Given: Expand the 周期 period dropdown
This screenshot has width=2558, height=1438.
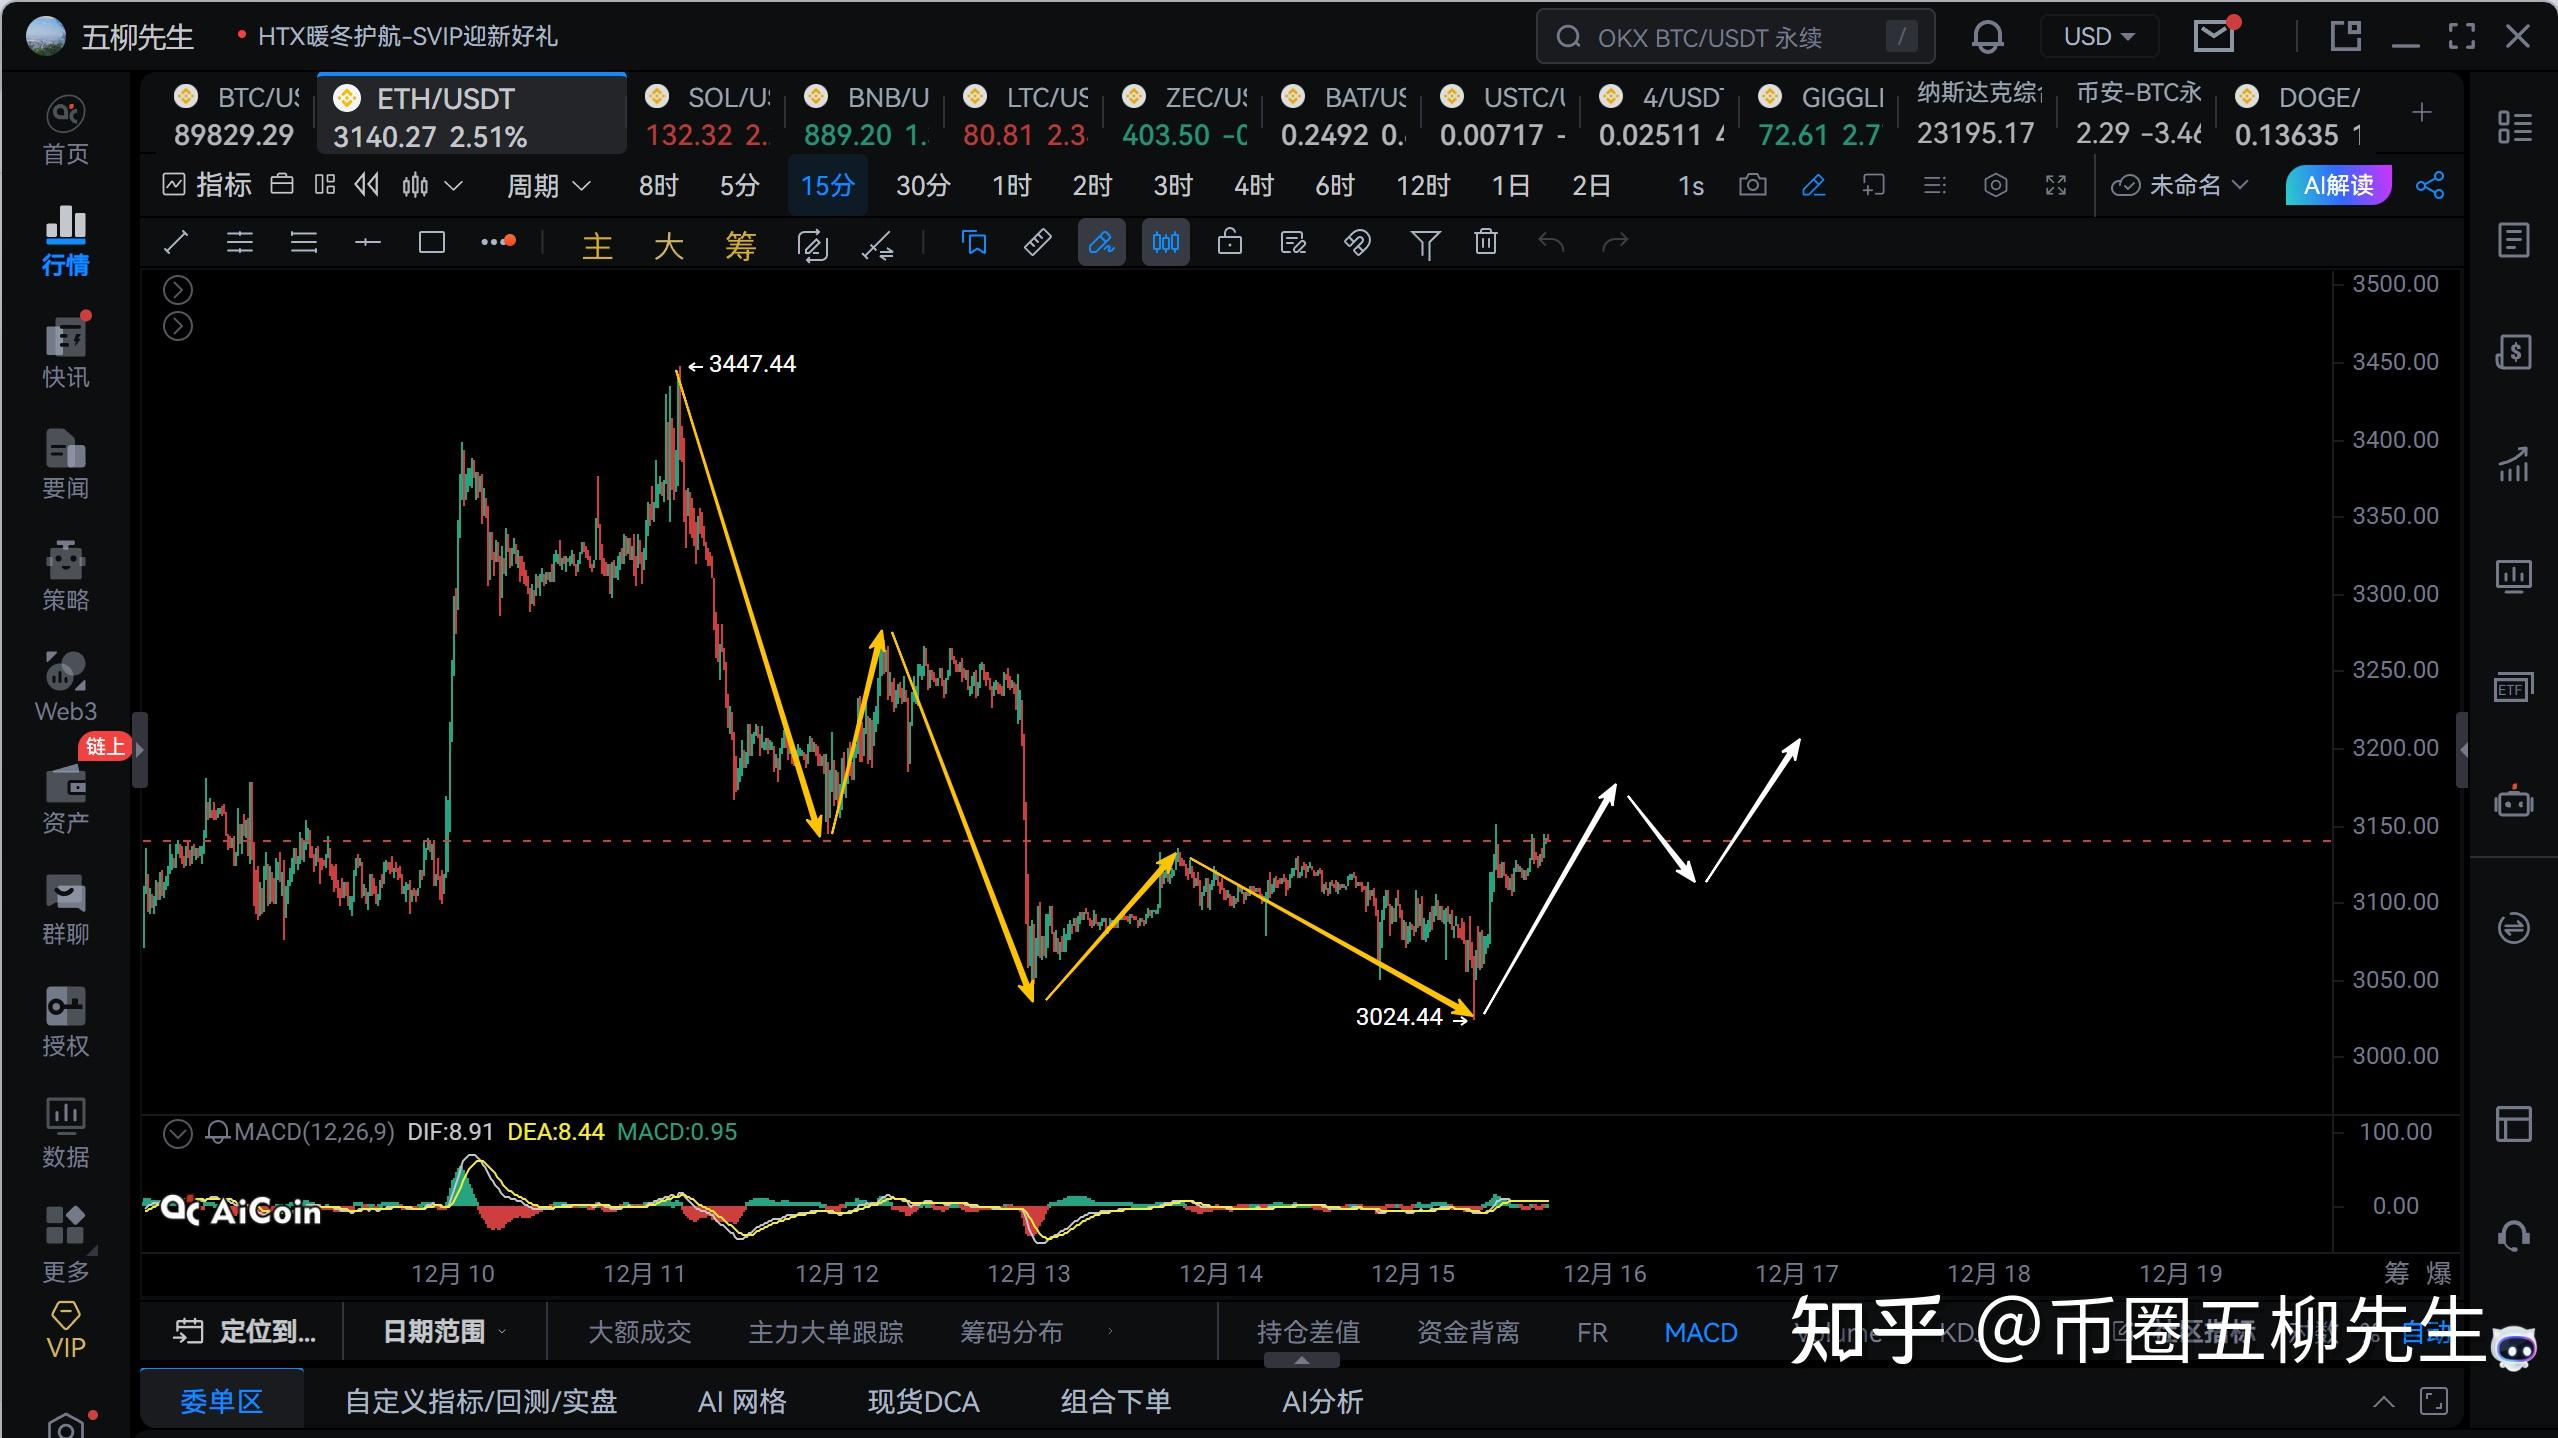Looking at the screenshot, I should point(549,185).
